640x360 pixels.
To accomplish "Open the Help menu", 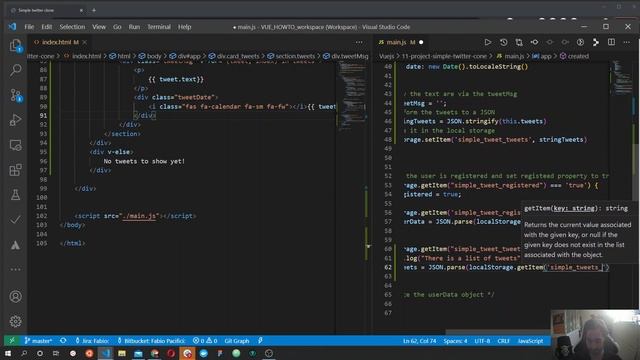I will click(184, 27).
